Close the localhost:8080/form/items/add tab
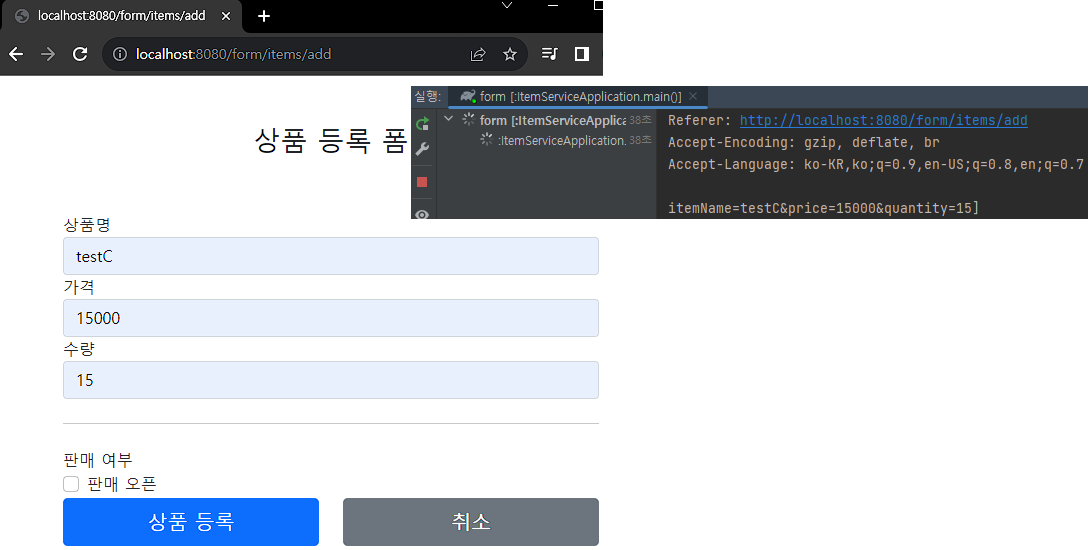 (x=226, y=16)
